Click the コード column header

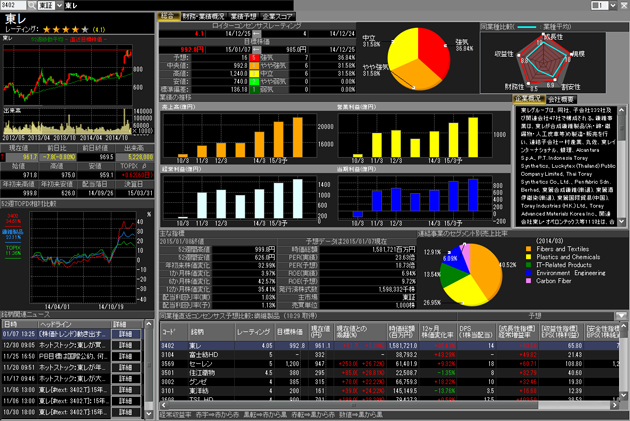(174, 332)
